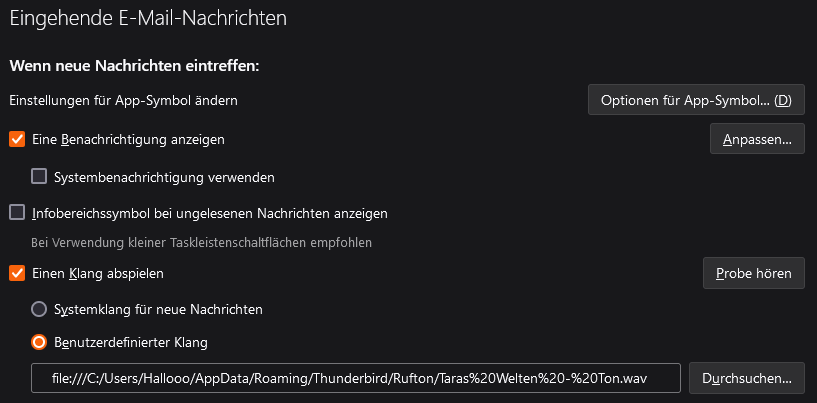The image size is (817, 403).
Task: Uncheck the Eine Benachrichtigung anzeigen checkbox box
Action: pos(17,139)
